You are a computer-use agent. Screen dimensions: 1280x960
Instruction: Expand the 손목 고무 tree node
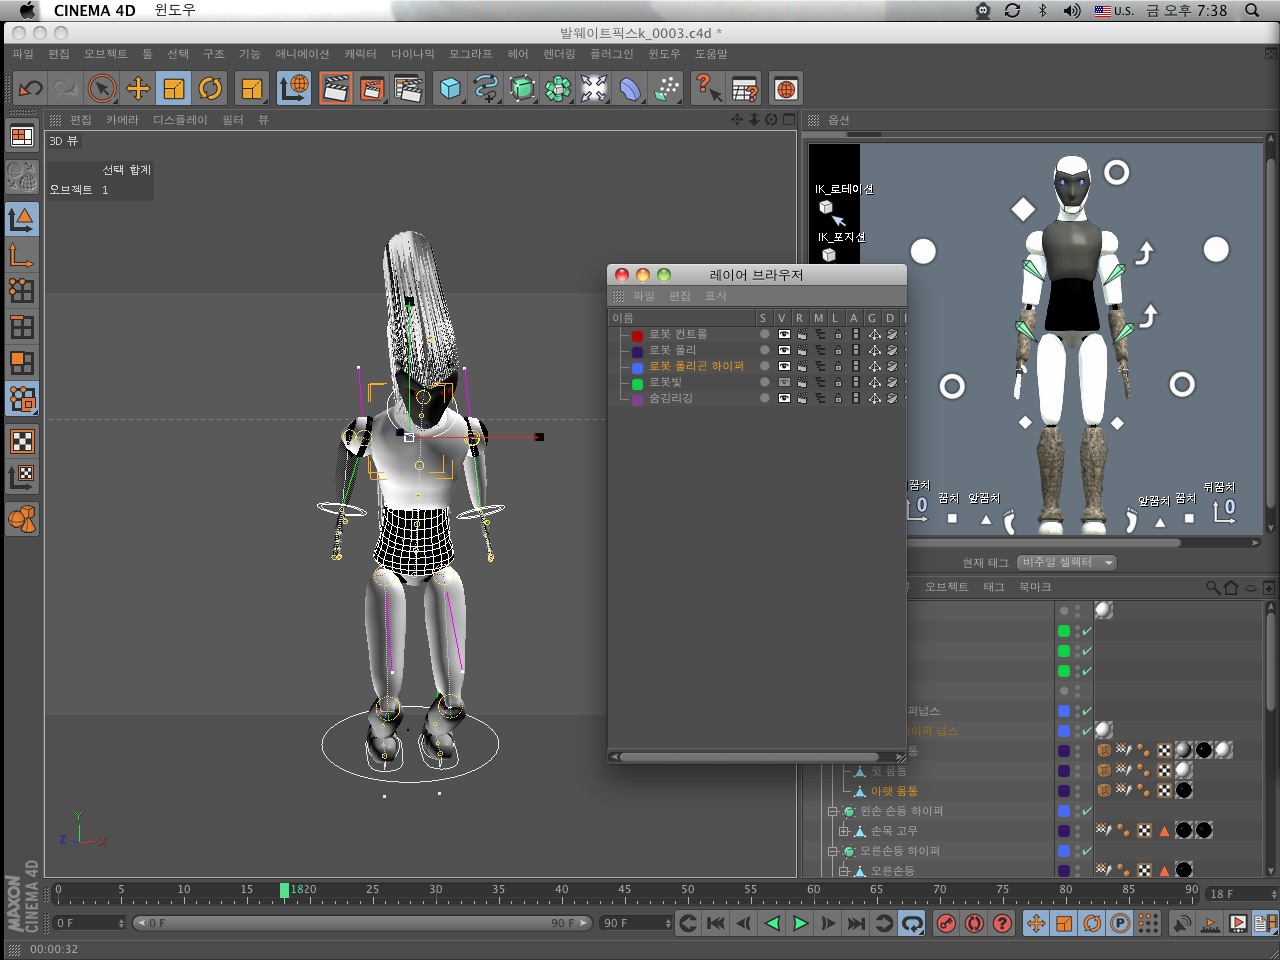[x=844, y=831]
